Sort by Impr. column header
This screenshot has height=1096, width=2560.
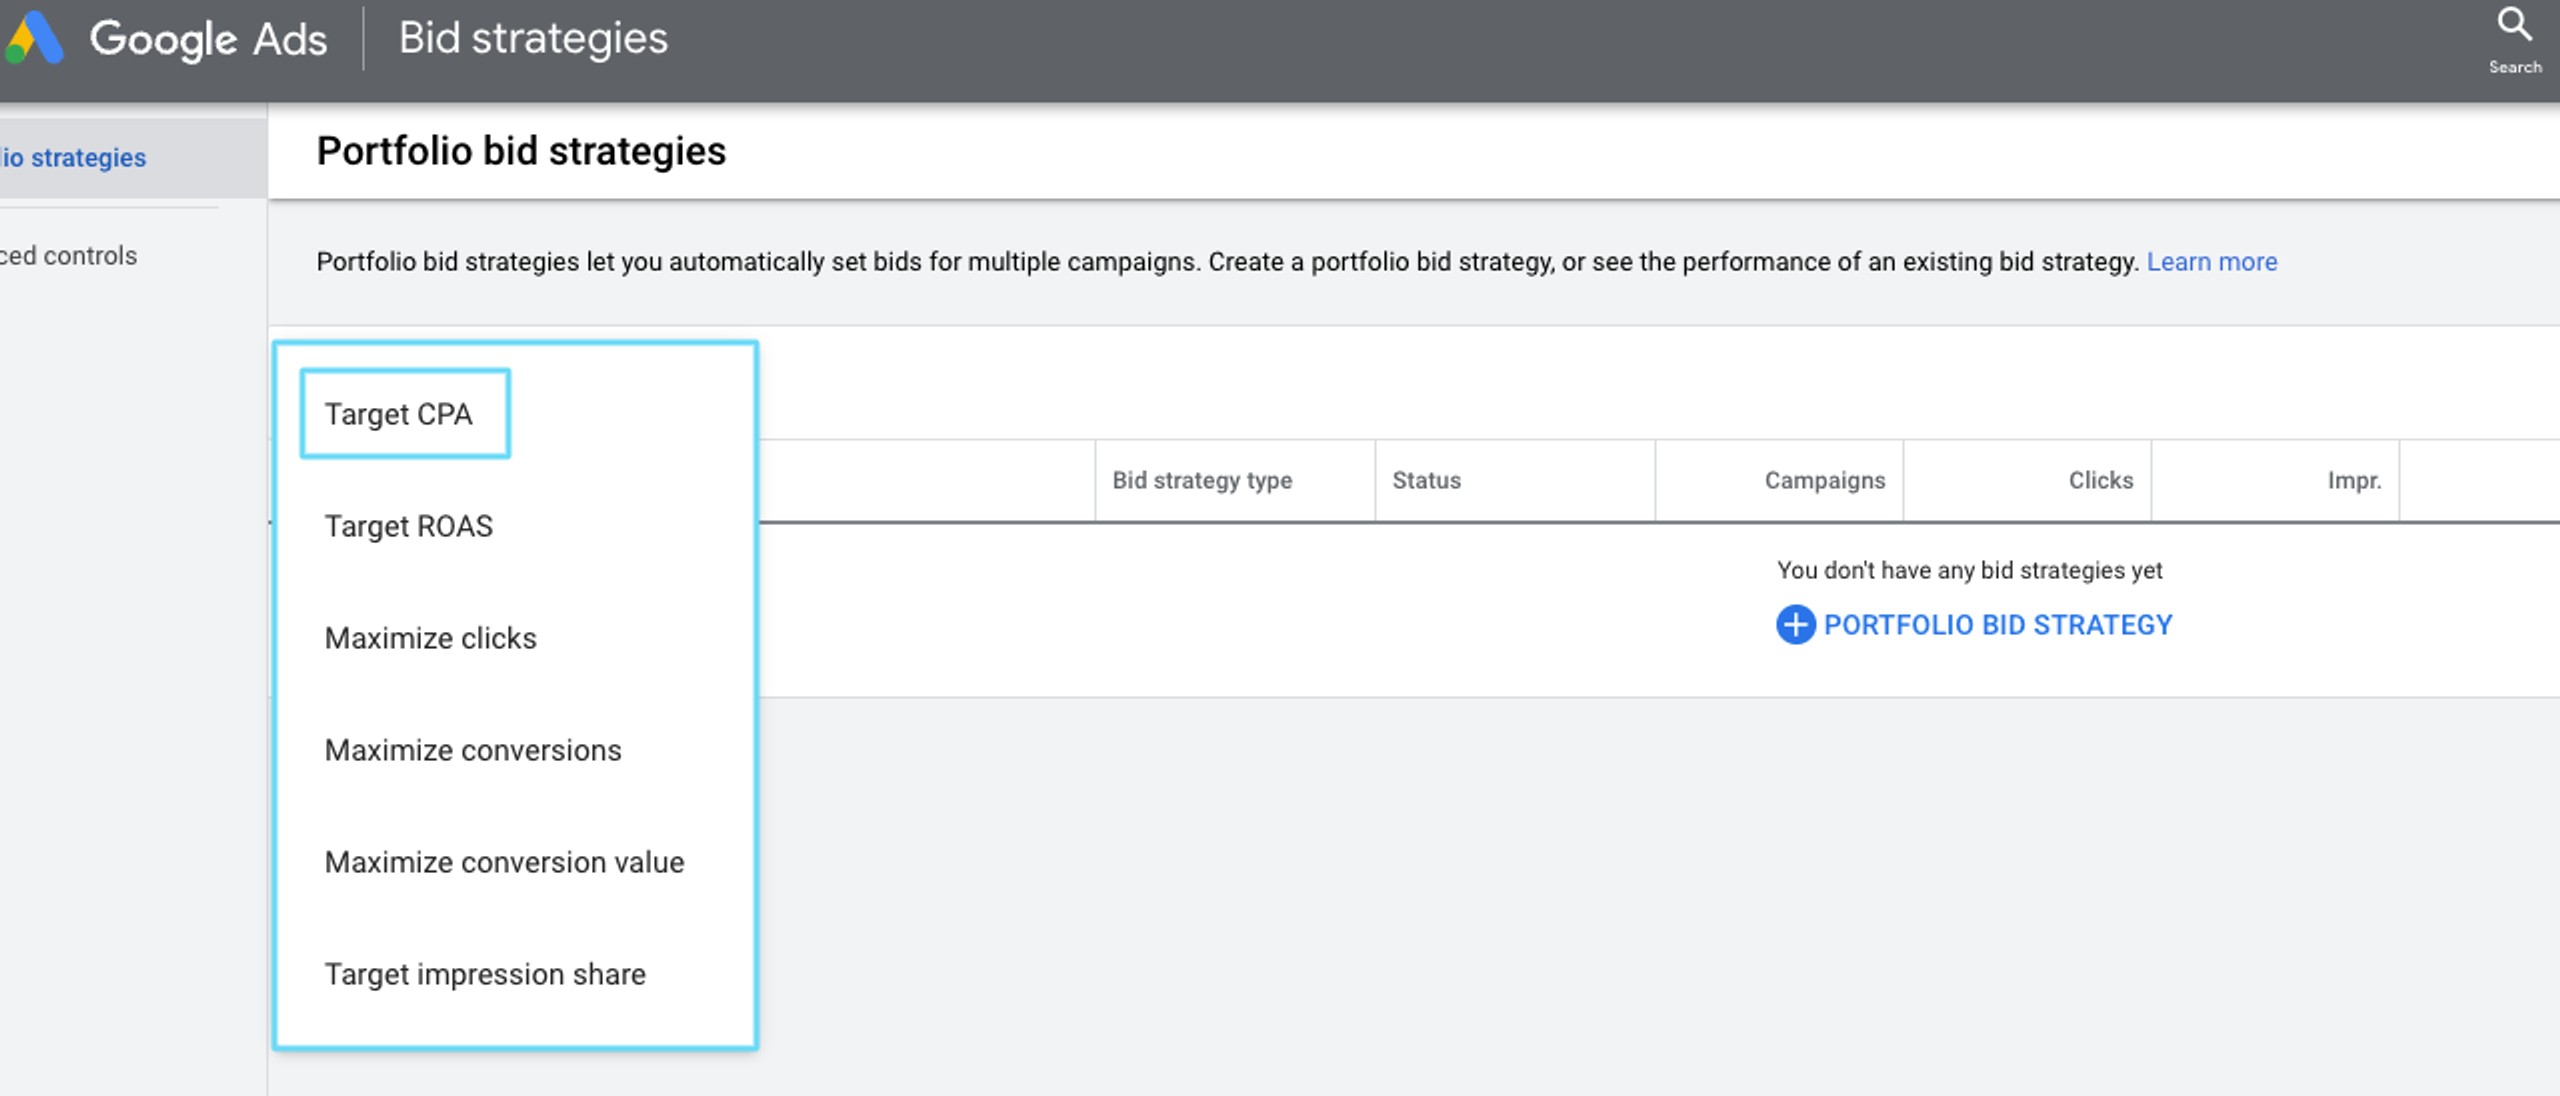2353,480
